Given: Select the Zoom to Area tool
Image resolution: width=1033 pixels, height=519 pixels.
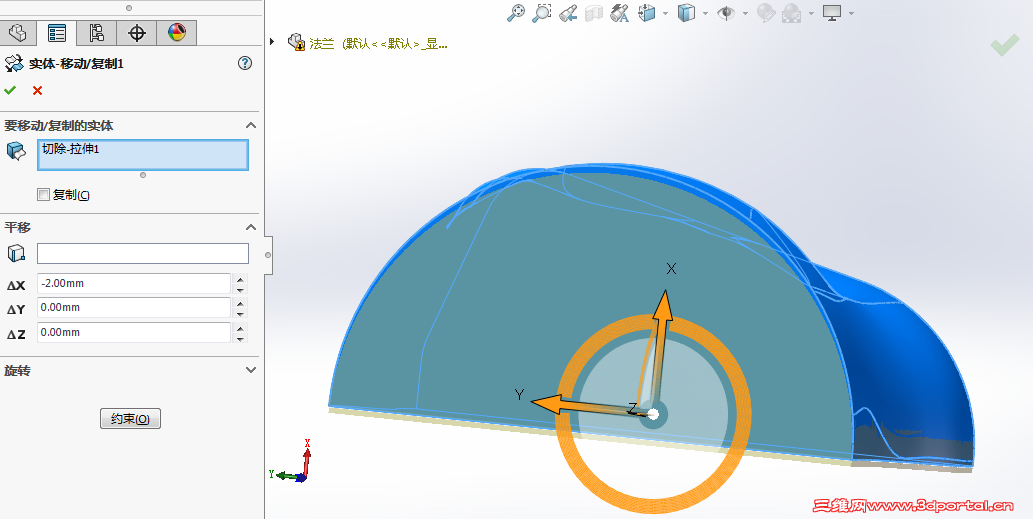Looking at the screenshot, I should (x=542, y=13).
